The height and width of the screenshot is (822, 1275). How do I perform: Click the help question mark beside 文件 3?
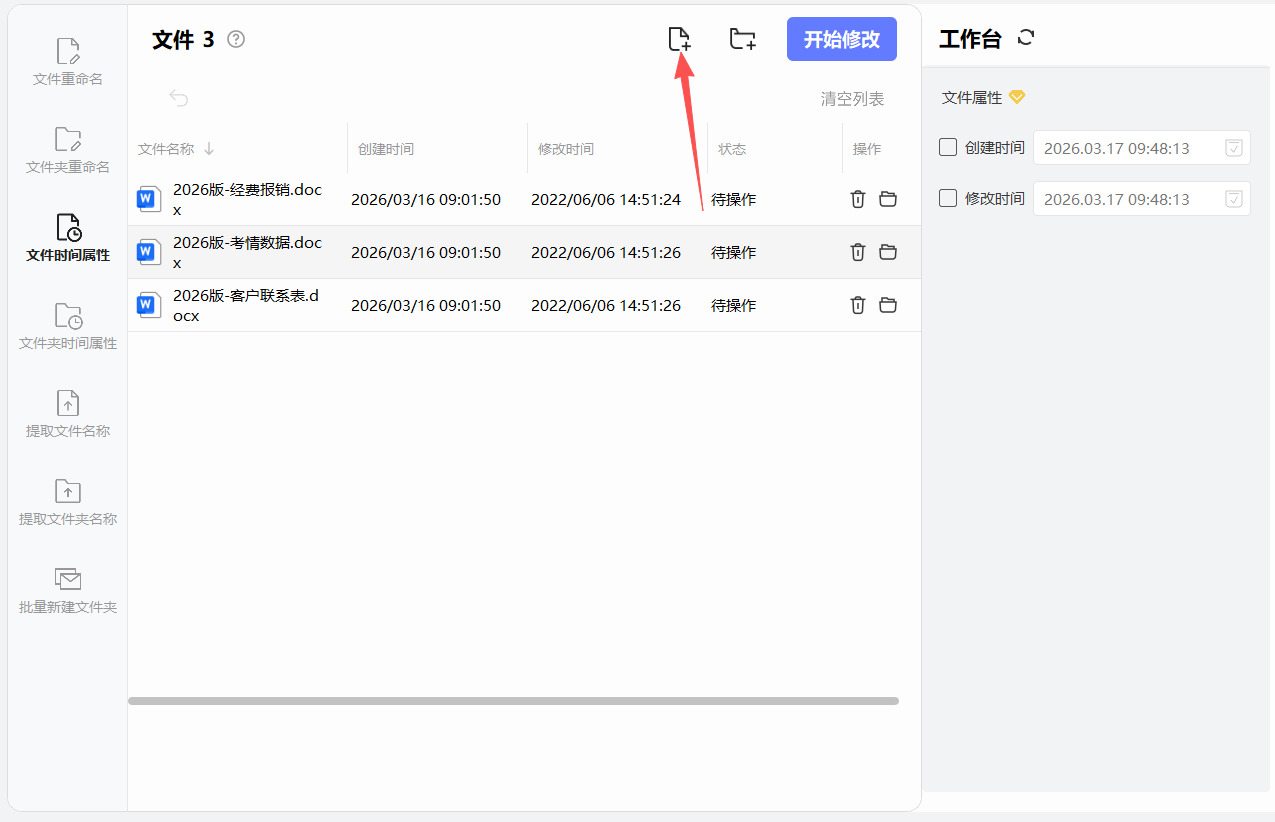[x=236, y=39]
